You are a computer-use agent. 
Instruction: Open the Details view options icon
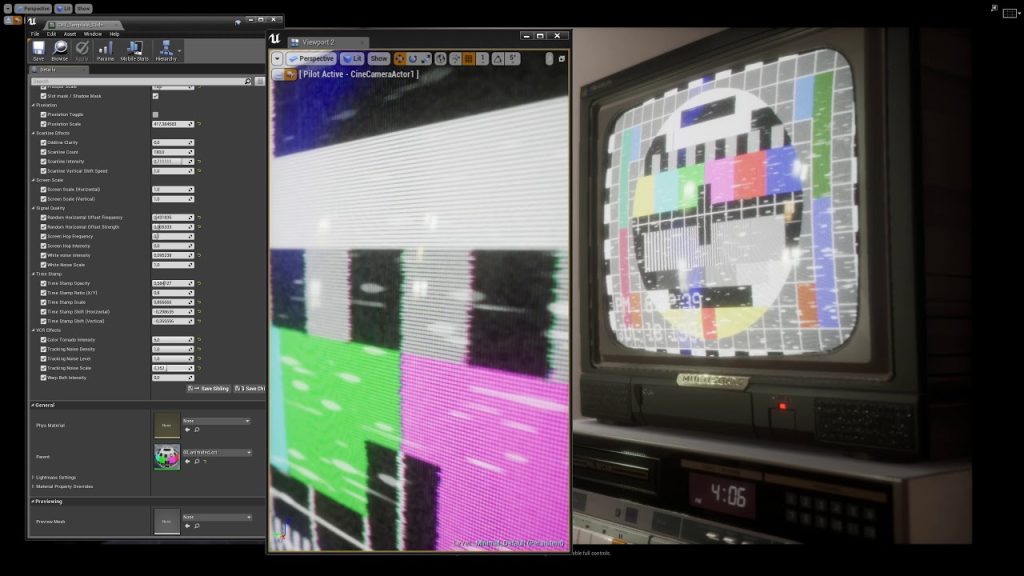[x=260, y=82]
